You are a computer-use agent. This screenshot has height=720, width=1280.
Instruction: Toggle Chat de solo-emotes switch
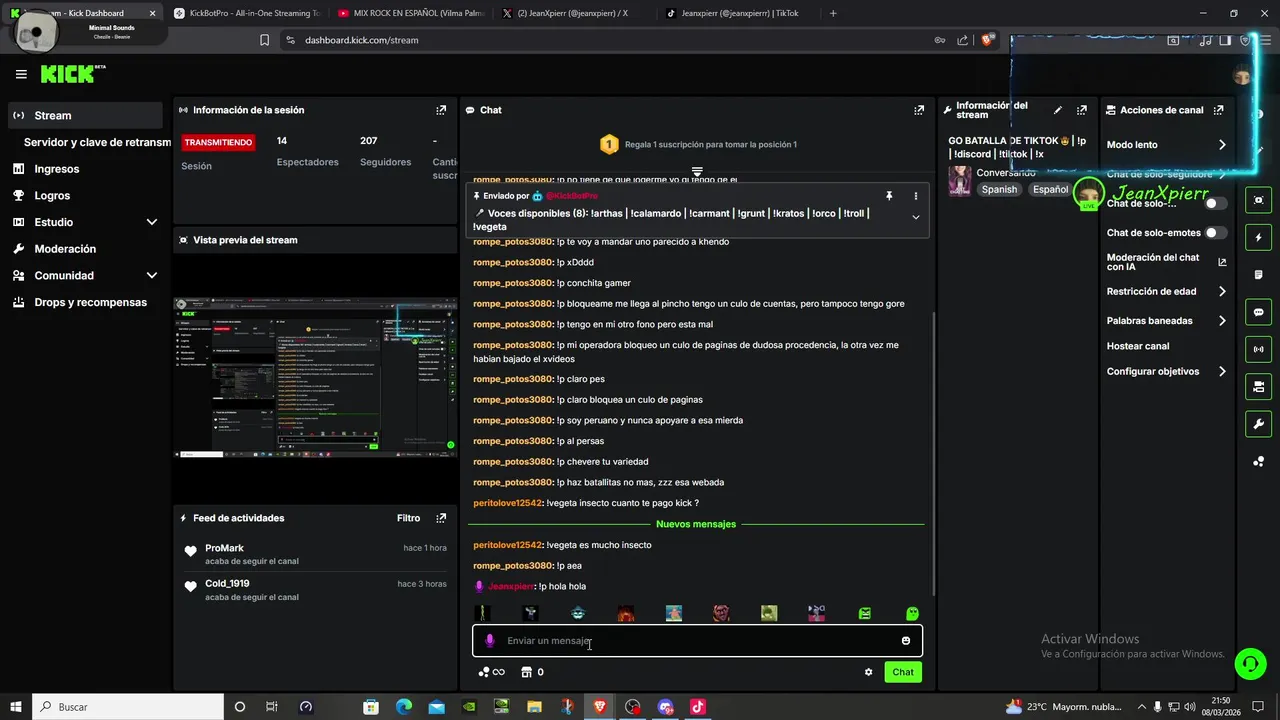1216,233
